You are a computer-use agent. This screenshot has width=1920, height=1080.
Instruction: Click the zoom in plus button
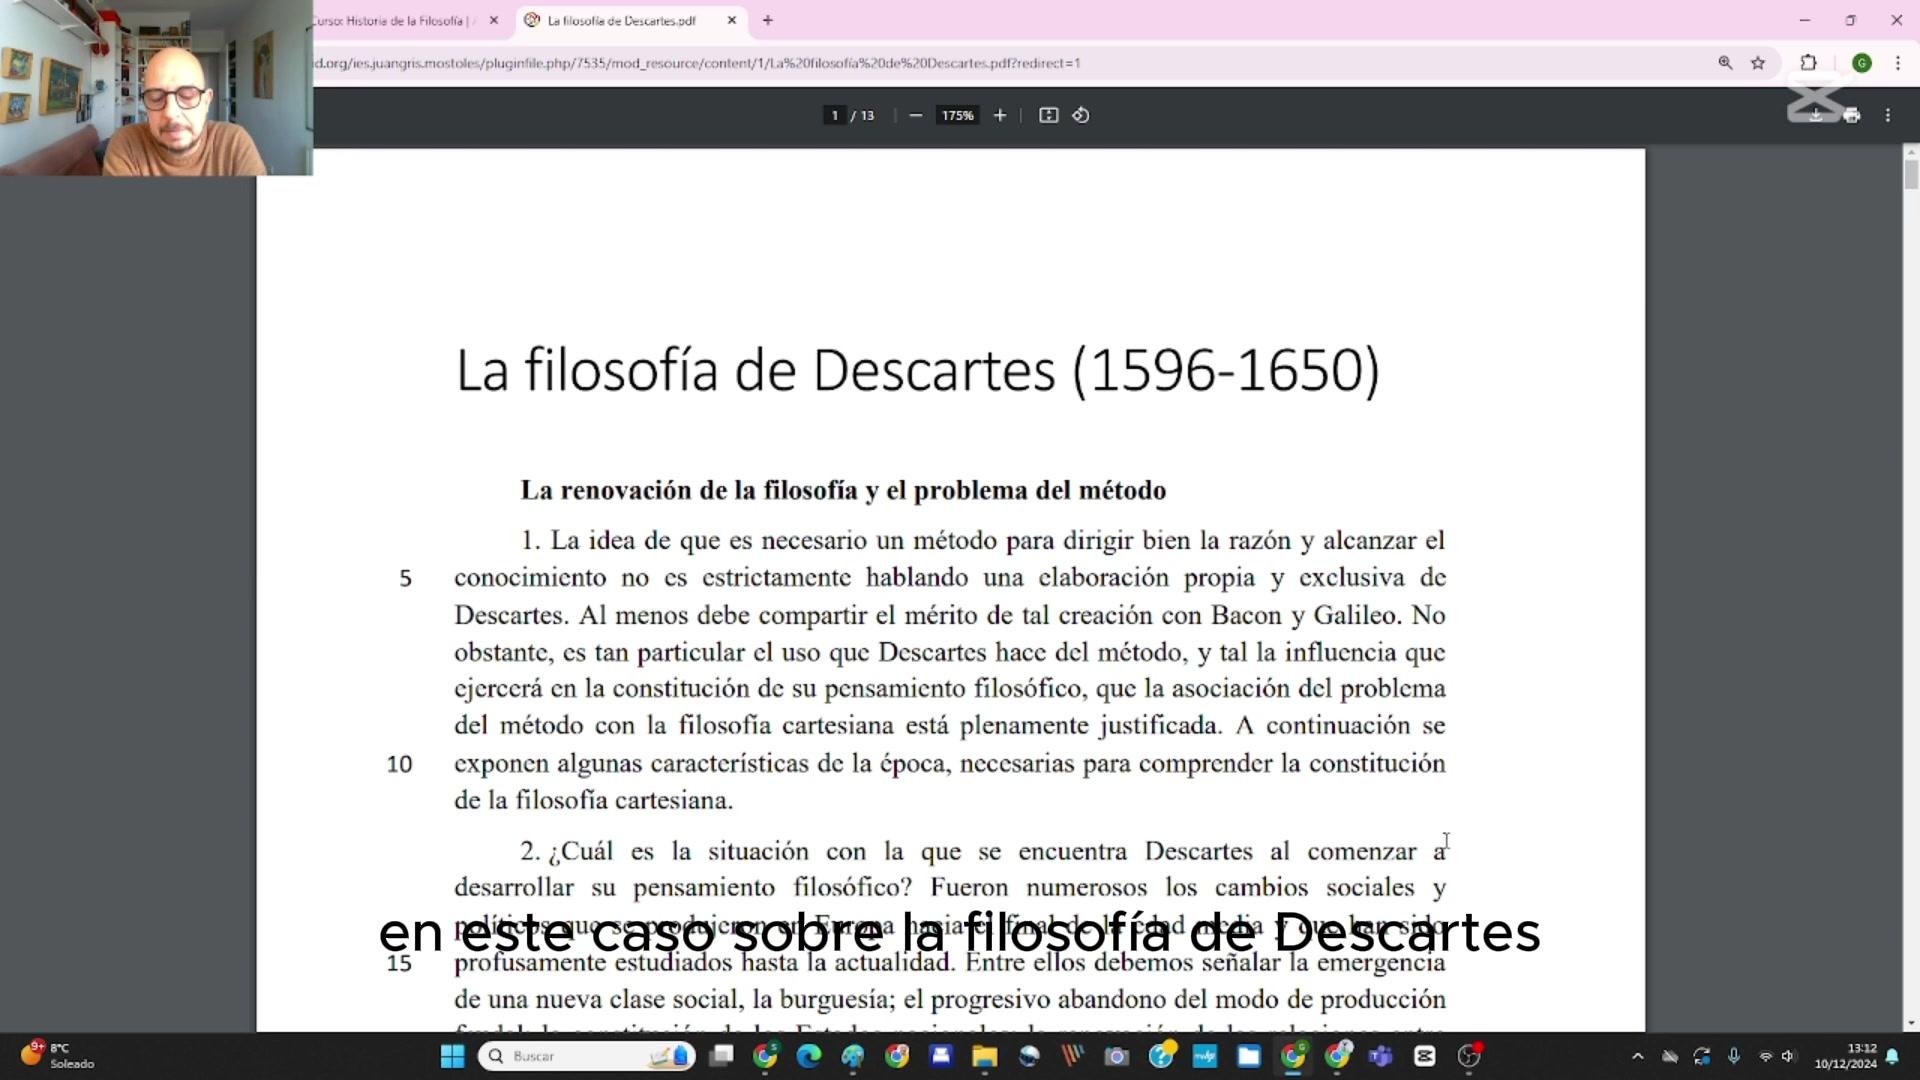click(999, 116)
